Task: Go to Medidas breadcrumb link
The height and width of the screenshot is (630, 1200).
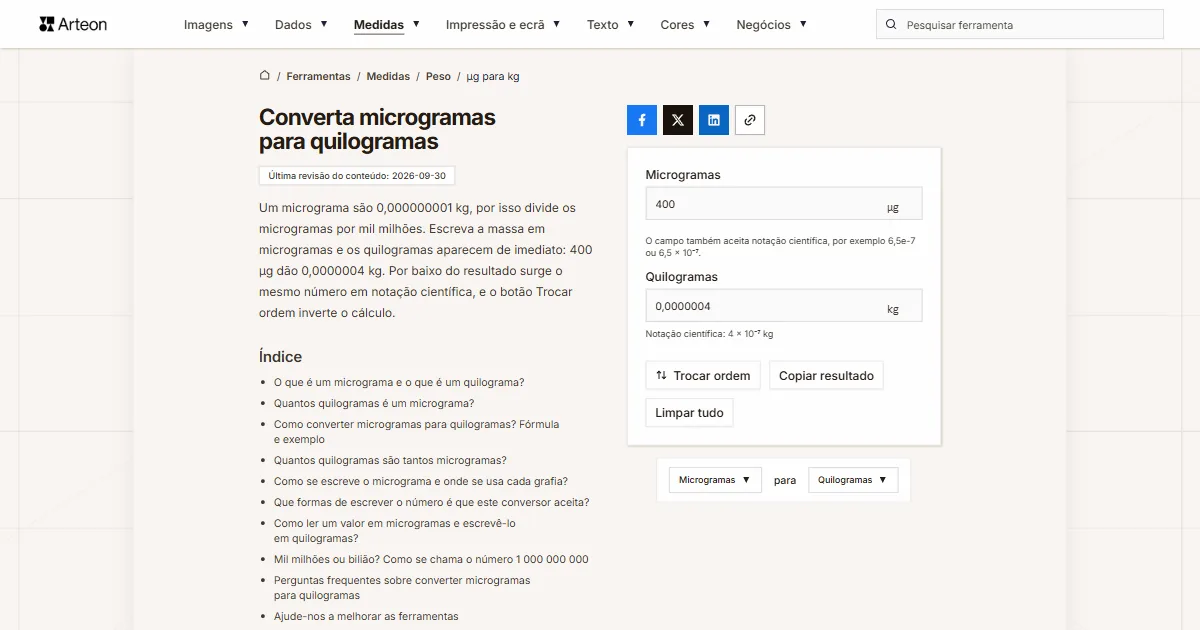Action: pyautogui.click(x=388, y=76)
